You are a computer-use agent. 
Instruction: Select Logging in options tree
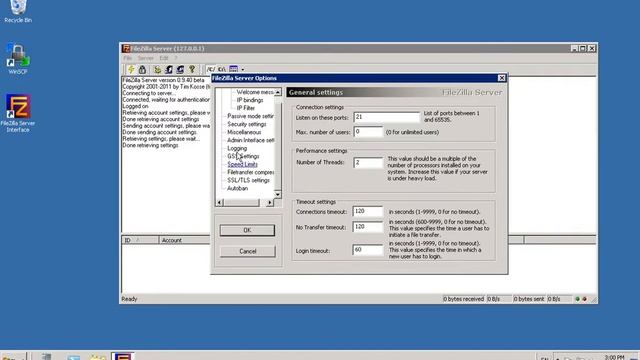point(237,148)
